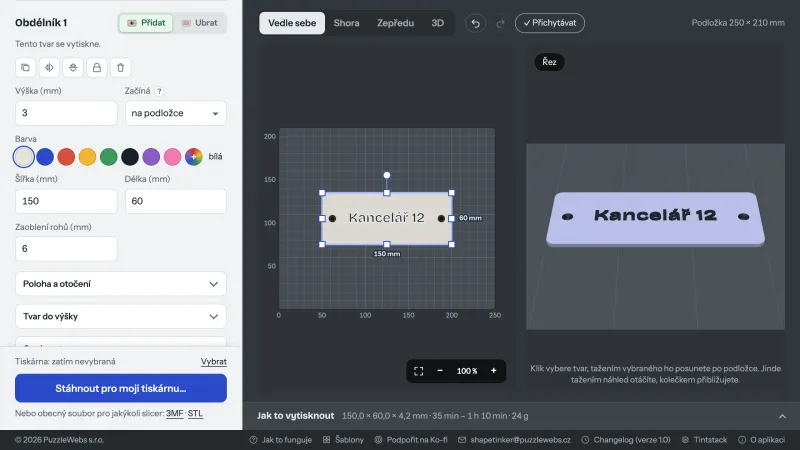Expand the Tvar do výšky section
The width and height of the screenshot is (800, 450).
point(121,316)
